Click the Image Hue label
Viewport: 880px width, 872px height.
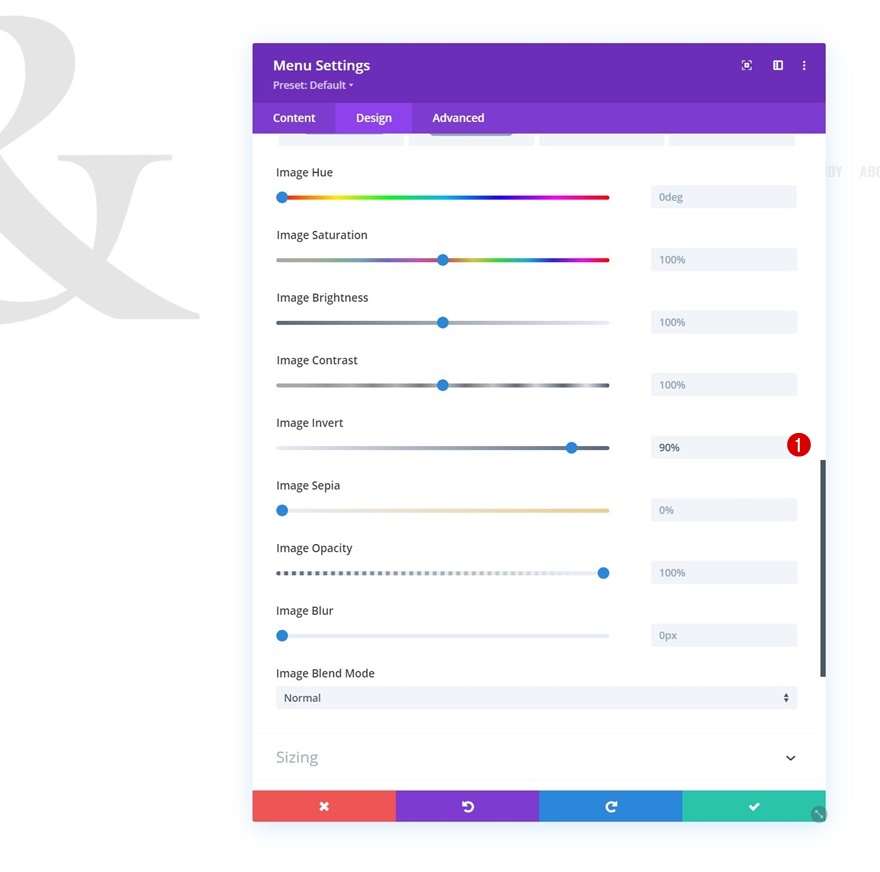coord(304,173)
